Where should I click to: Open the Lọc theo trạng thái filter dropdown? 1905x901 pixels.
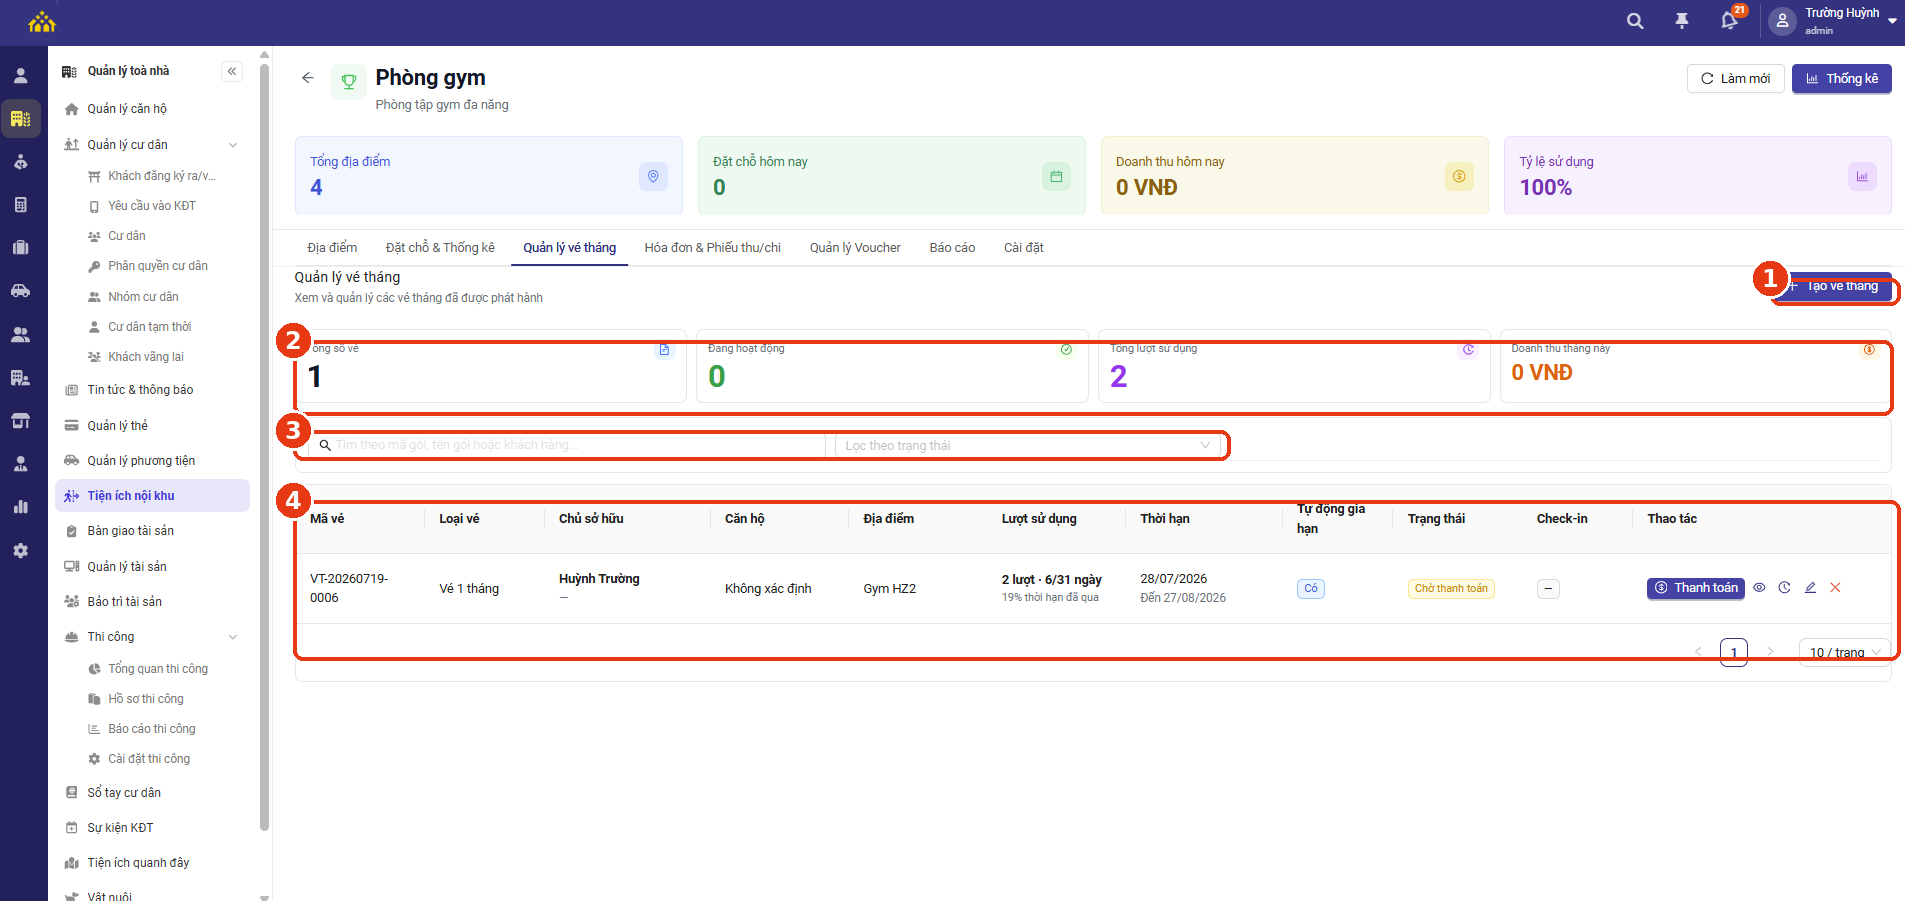point(1028,446)
